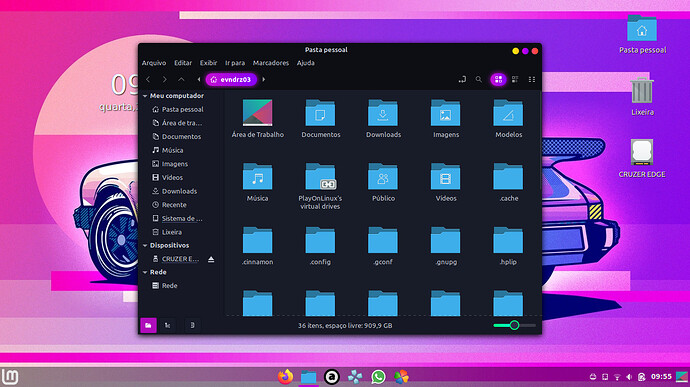
Task: Launch Firefox from the panel
Action: click(x=285, y=377)
